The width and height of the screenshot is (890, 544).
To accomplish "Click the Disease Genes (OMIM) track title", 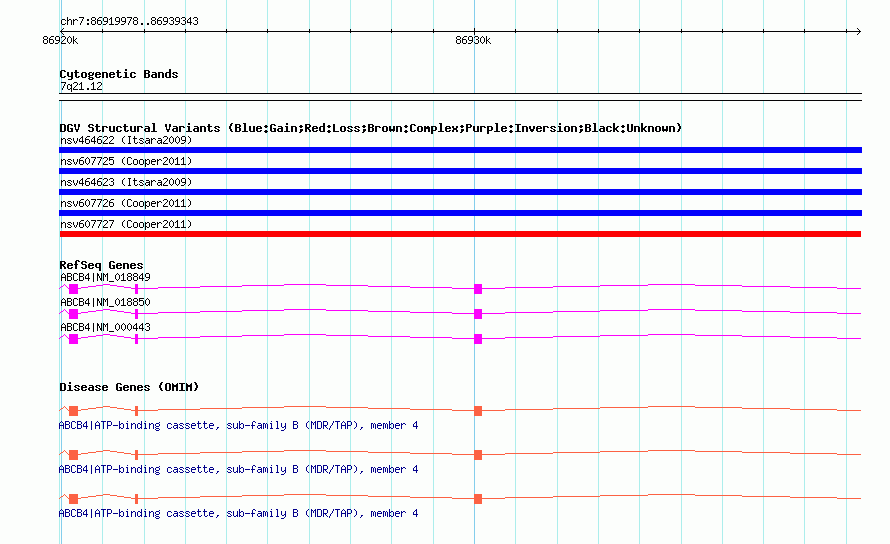I will 129,387.
